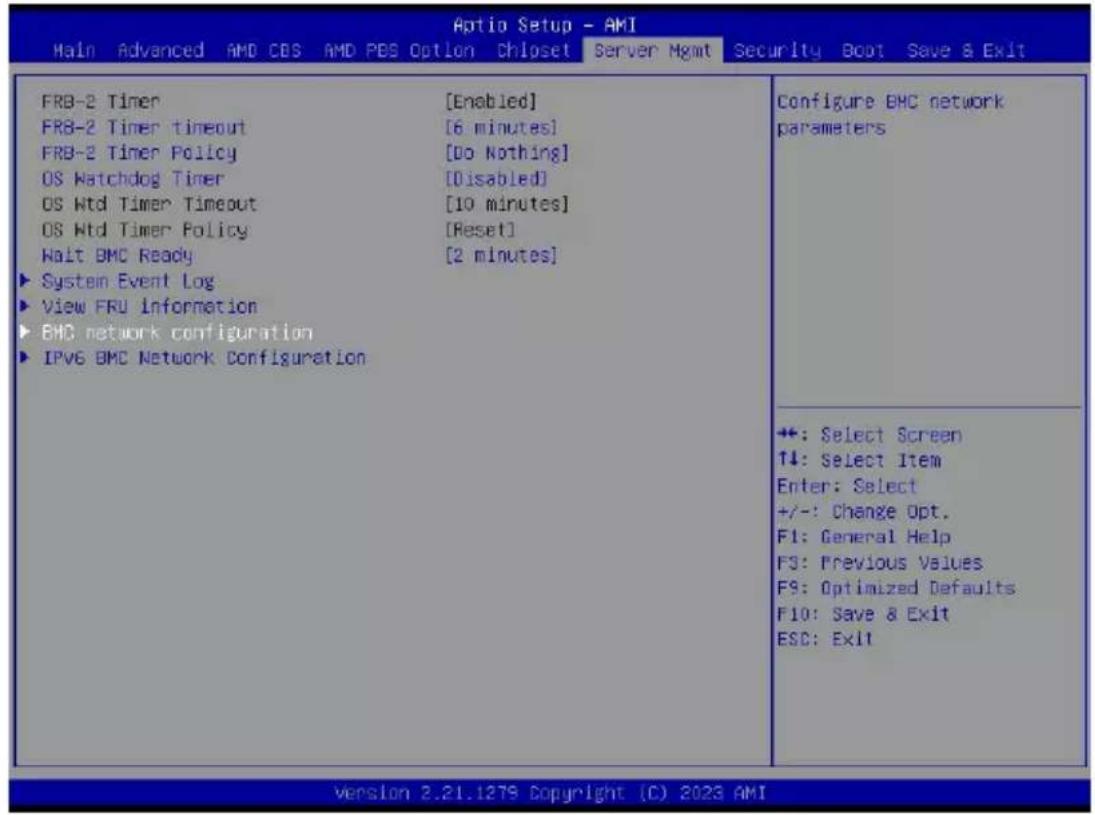
Task: Change the [10 minutes] timeout value
Action: pyautogui.click(x=507, y=205)
